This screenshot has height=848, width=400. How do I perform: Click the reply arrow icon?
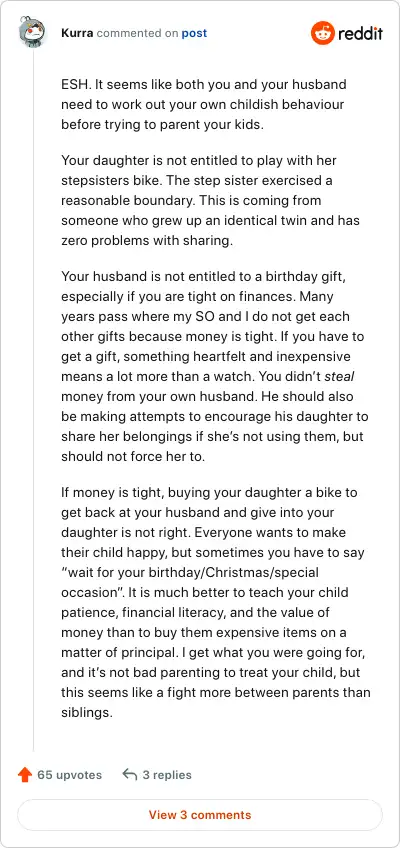[130, 774]
